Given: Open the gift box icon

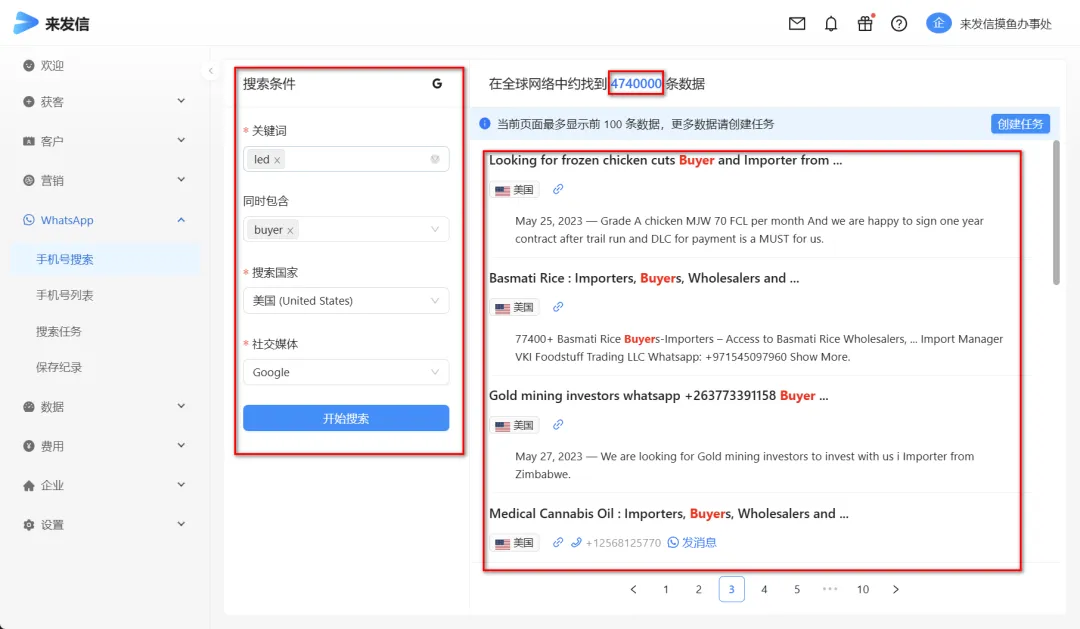Looking at the screenshot, I should coord(865,24).
